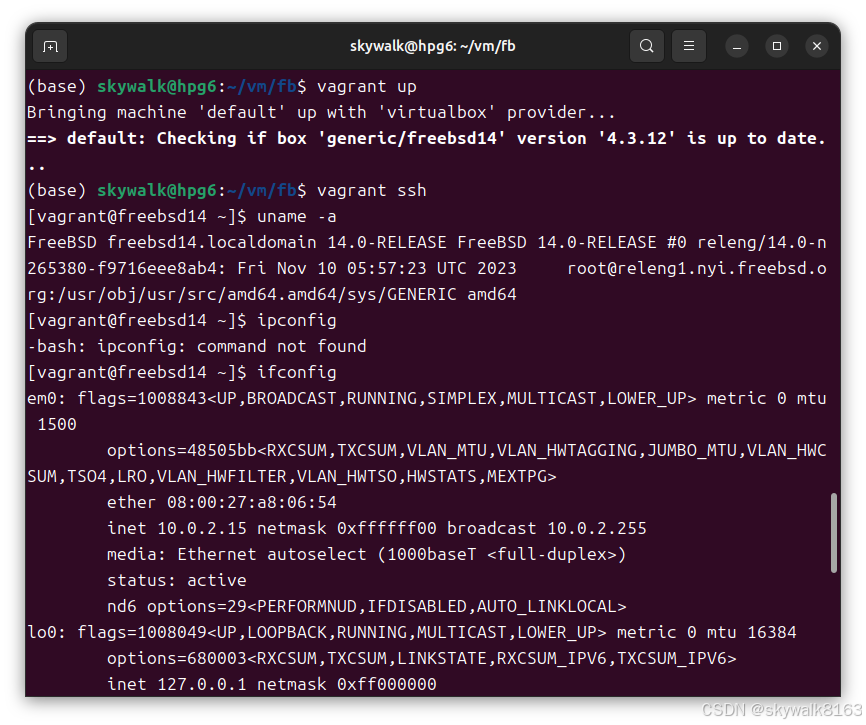Click 'Bringing machine 'default' up' line

tap(321, 113)
